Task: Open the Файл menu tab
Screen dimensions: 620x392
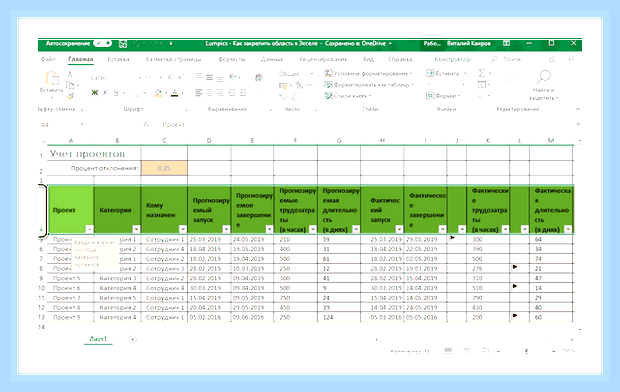Action: 48,59
